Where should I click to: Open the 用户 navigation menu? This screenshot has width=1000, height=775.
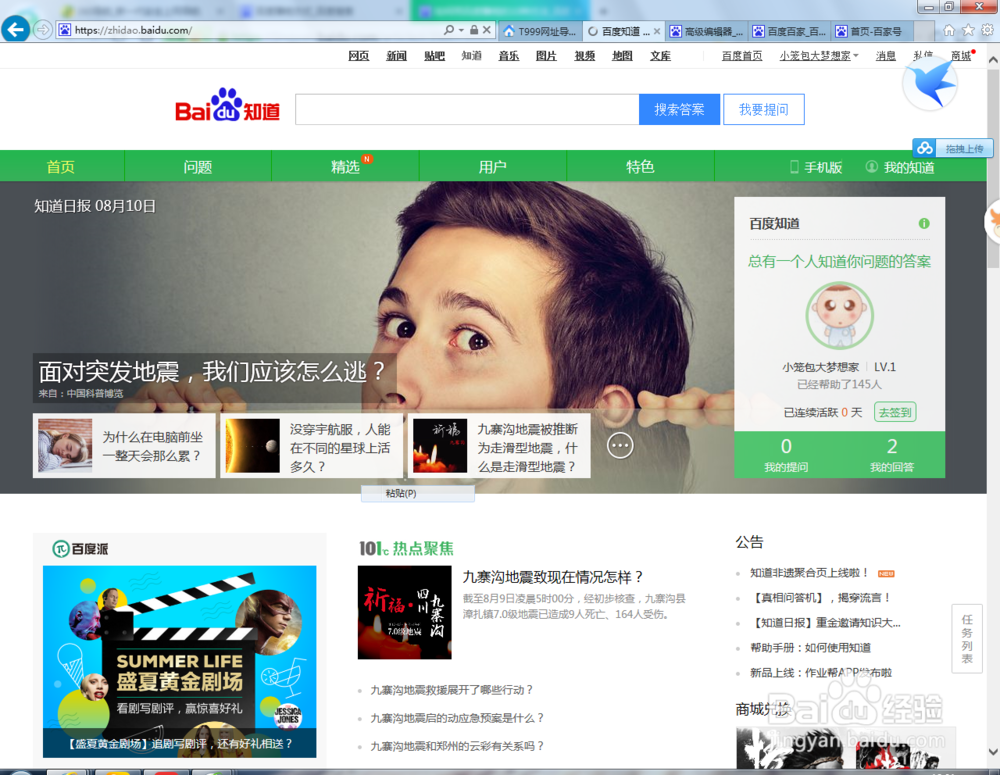[492, 166]
